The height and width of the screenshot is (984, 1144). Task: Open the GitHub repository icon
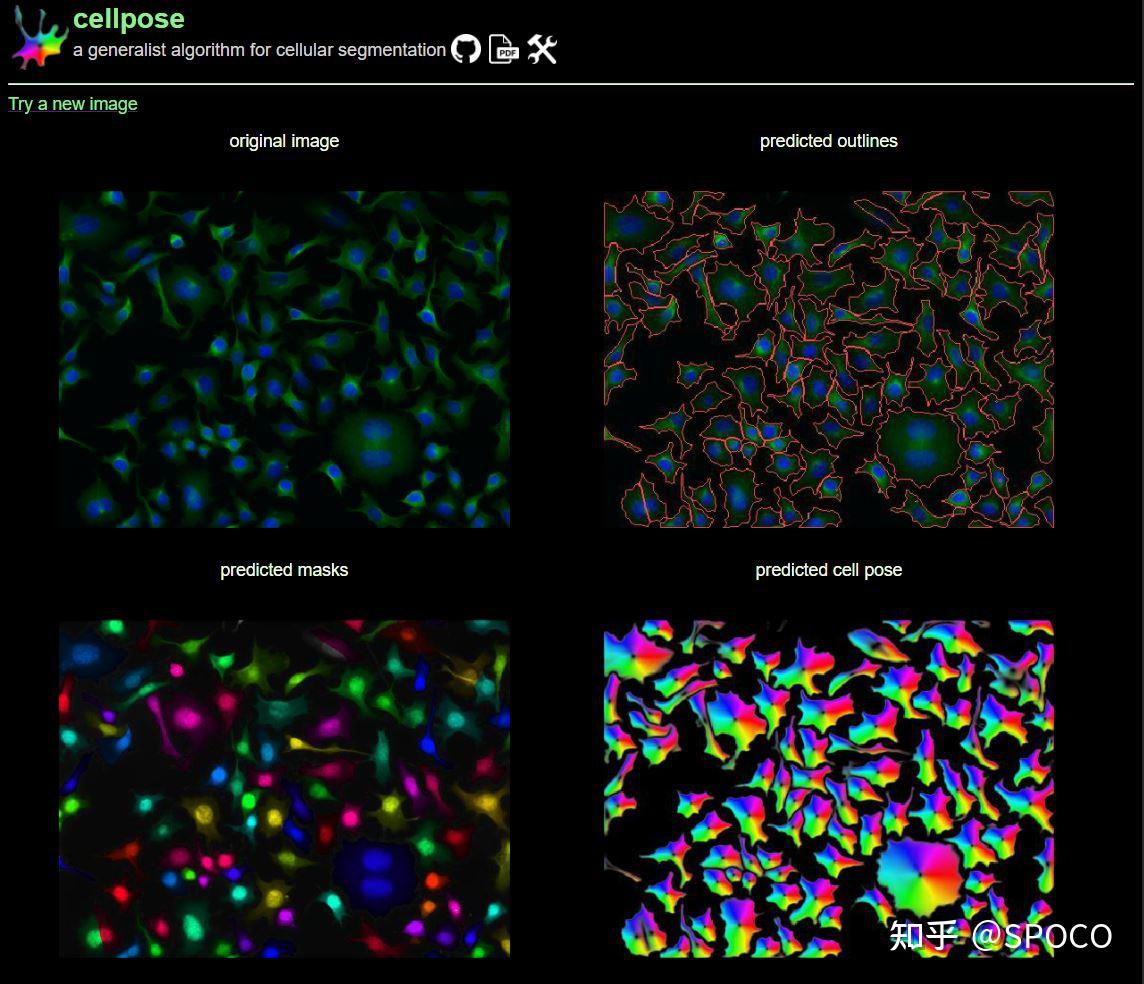point(465,50)
